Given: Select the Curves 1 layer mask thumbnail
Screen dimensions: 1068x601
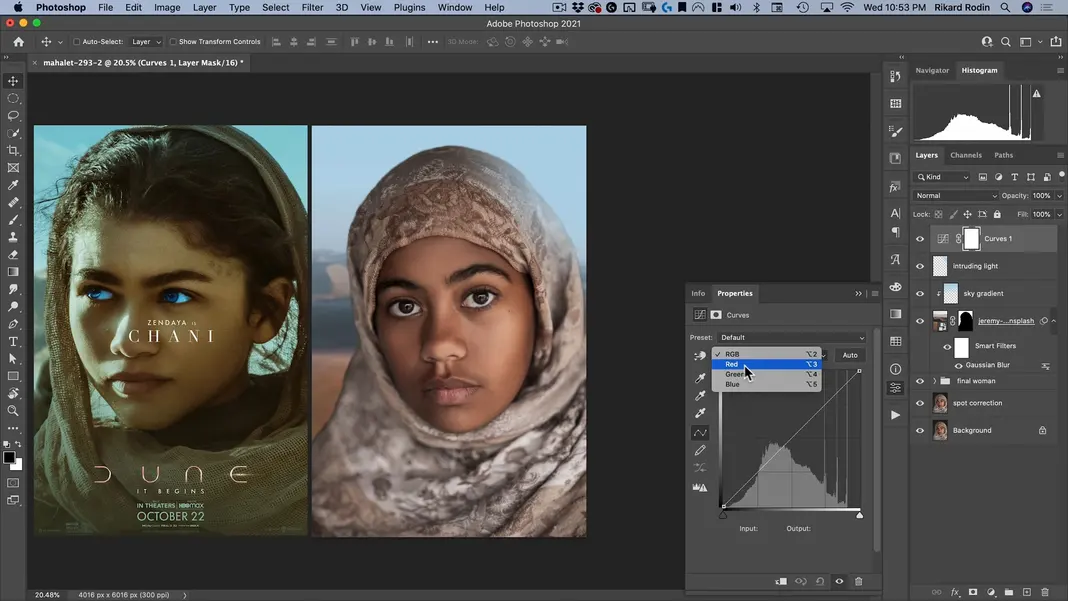Looking at the screenshot, I should 971,238.
